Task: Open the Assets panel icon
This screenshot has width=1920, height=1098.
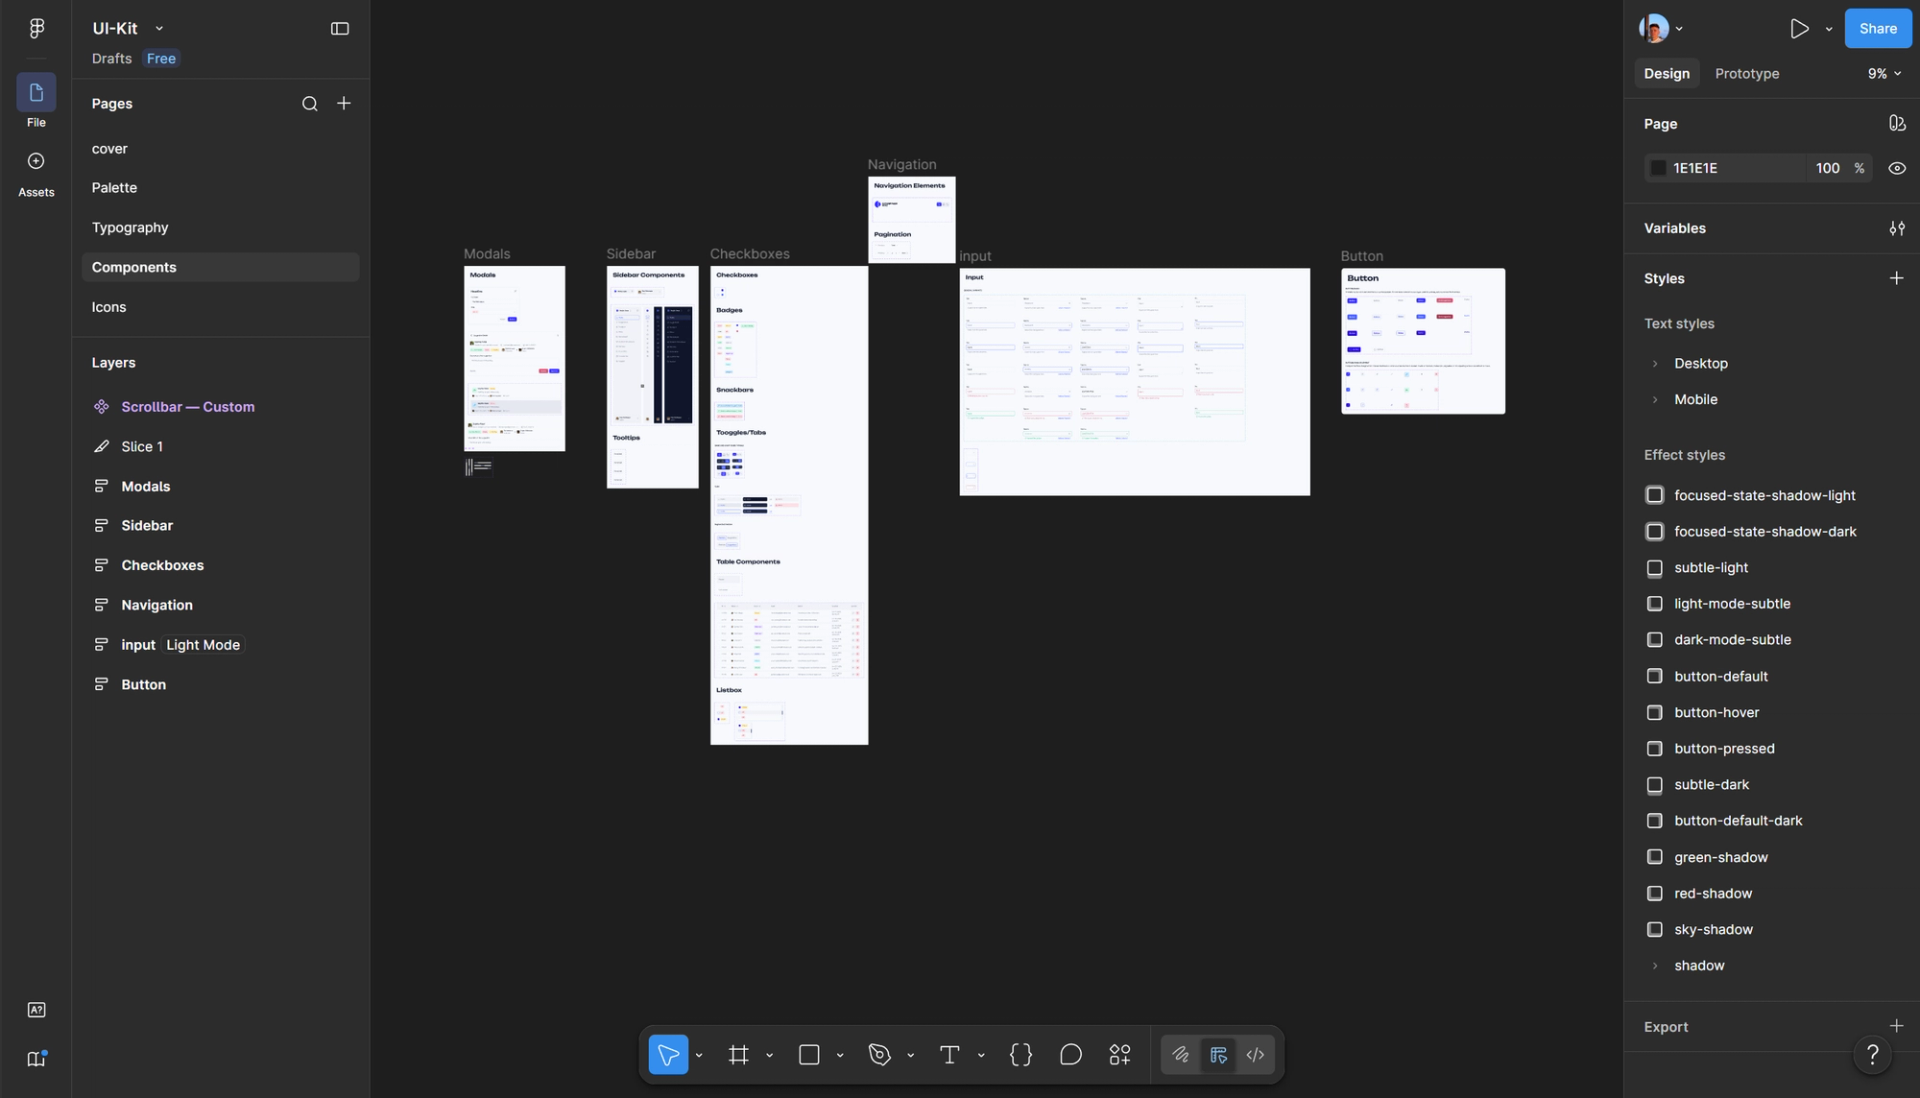Action: pyautogui.click(x=36, y=161)
